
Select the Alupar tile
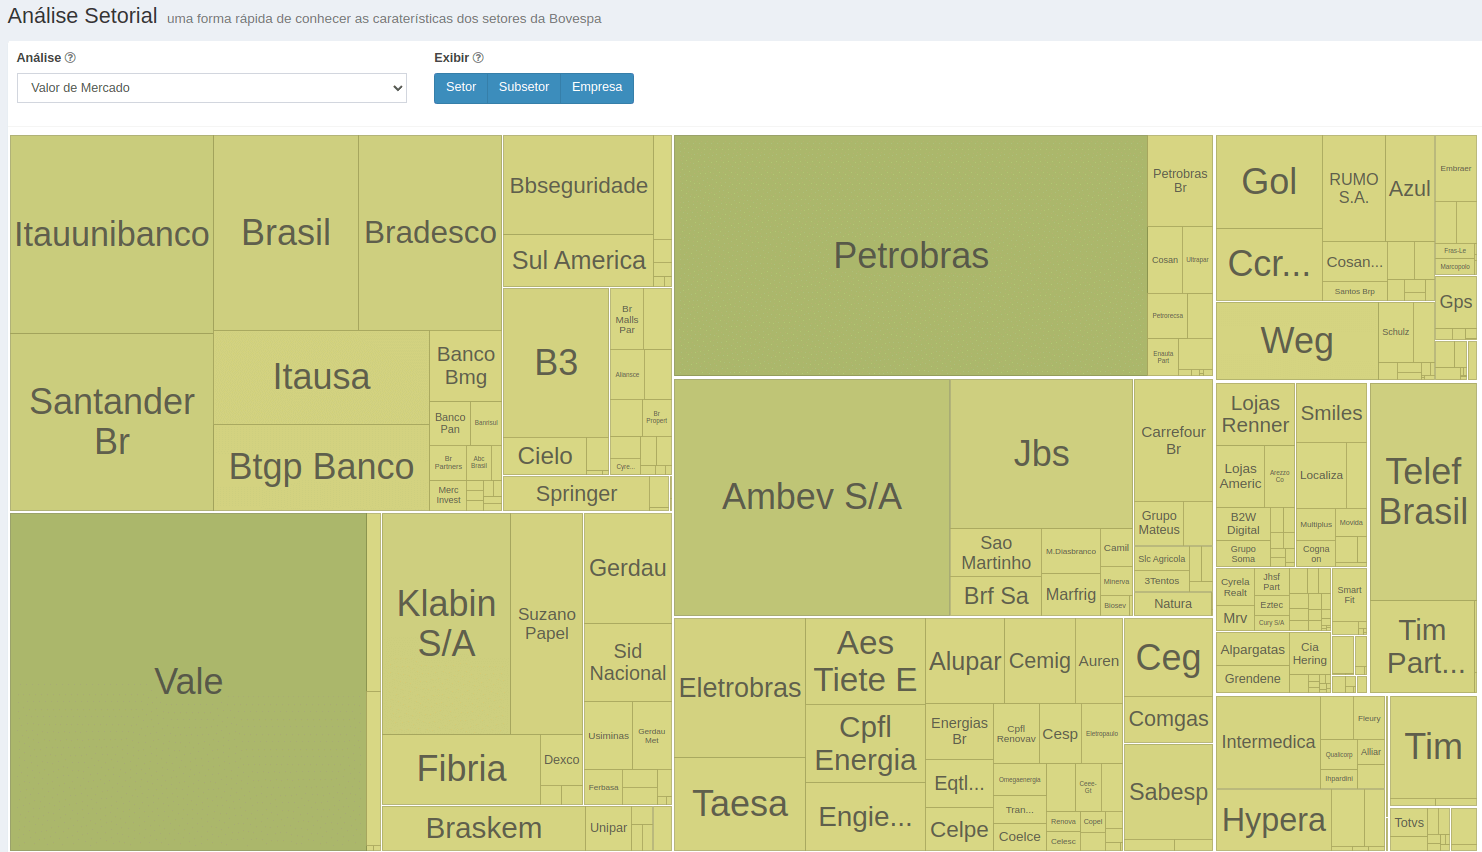click(965, 661)
